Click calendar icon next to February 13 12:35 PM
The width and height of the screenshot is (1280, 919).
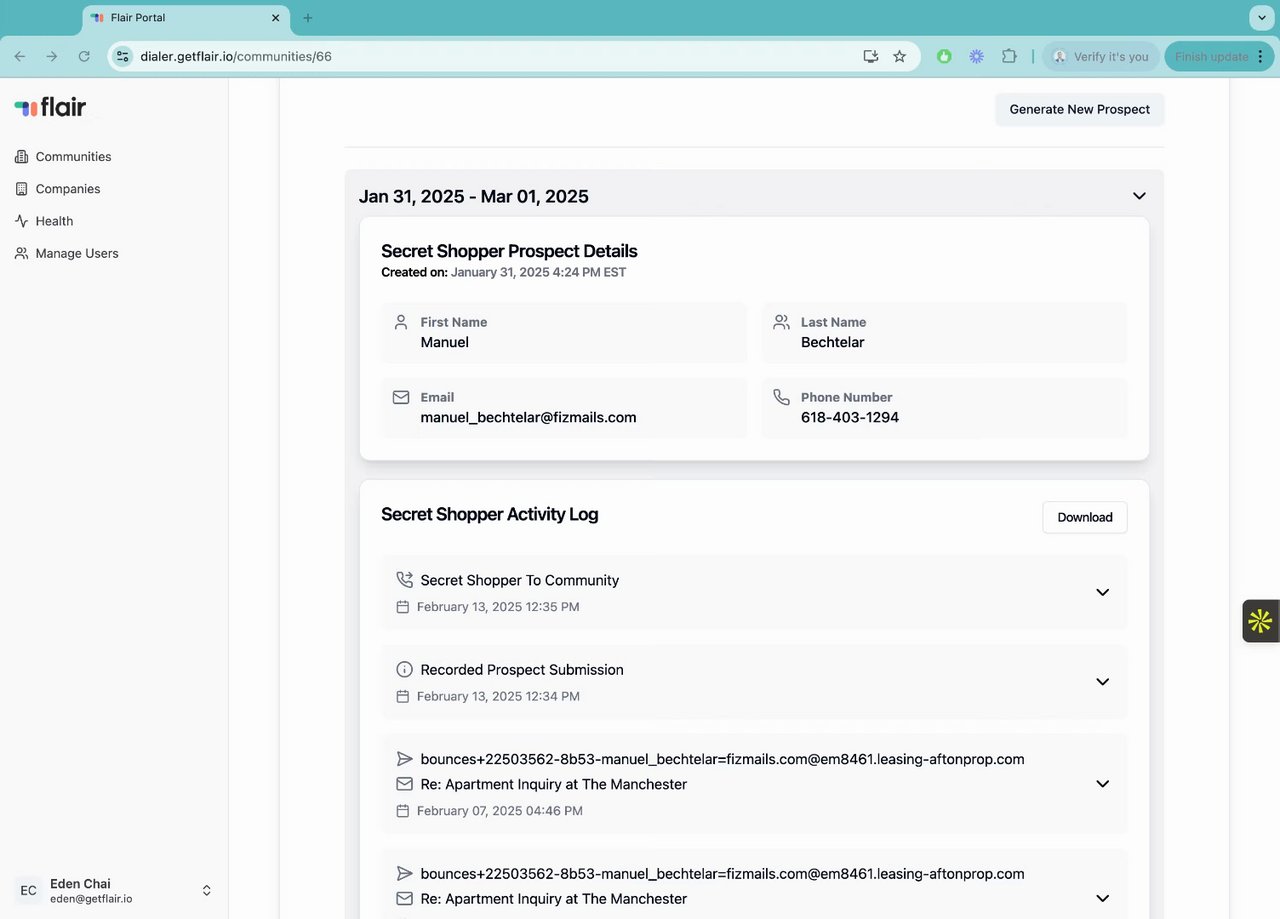coord(403,607)
